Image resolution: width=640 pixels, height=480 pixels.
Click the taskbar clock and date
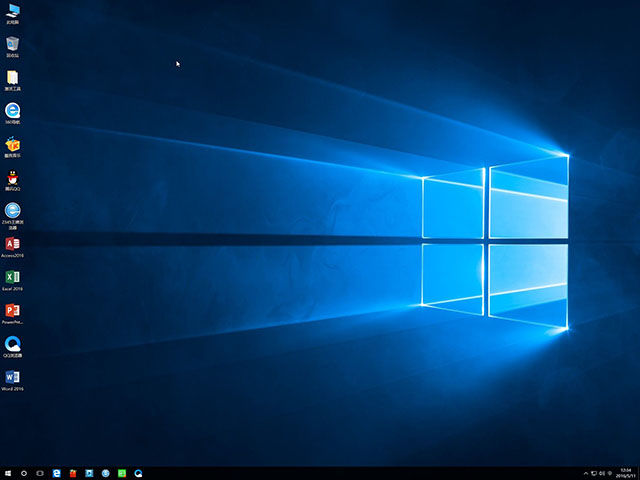click(x=626, y=472)
